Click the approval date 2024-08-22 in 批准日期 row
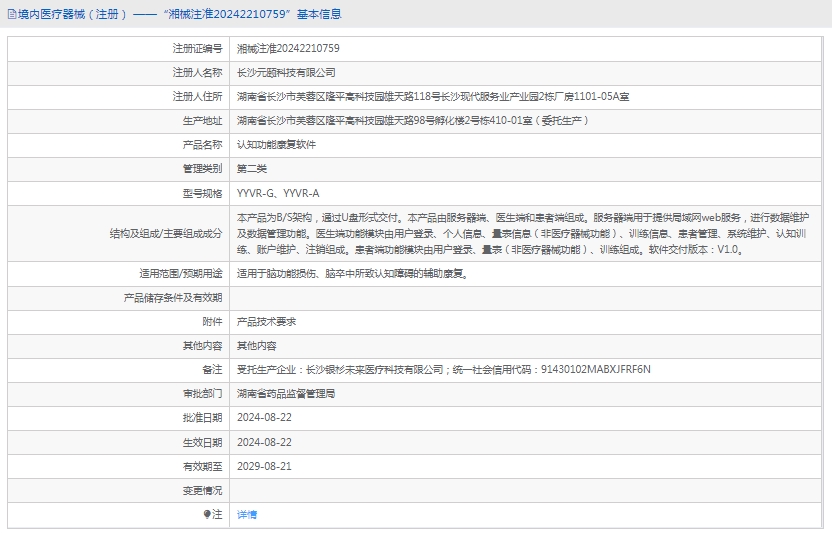This screenshot has width=832, height=534. 264,418
